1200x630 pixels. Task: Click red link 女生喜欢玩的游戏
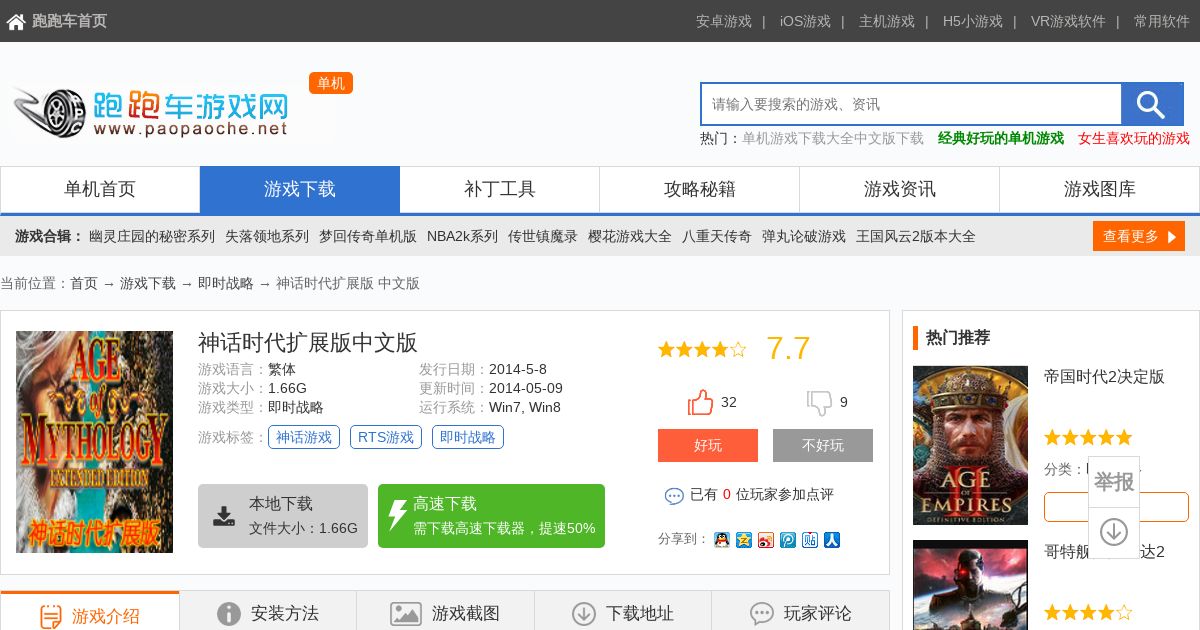coord(1134,138)
